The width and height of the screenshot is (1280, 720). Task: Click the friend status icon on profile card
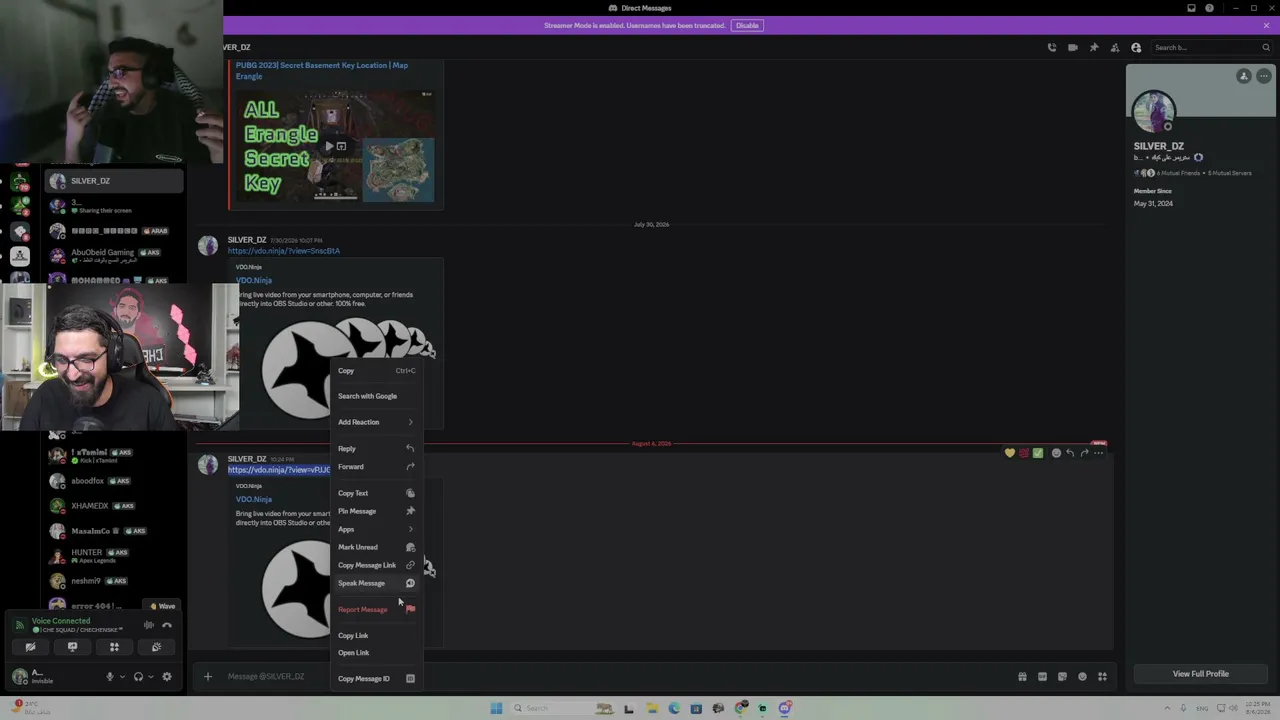(x=1244, y=76)
